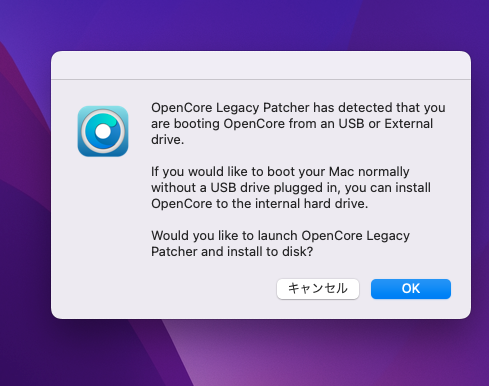Viewport: 489px width, 386px height.
Task: Click the paragraph about booting from USB
Action: [298, 124]
